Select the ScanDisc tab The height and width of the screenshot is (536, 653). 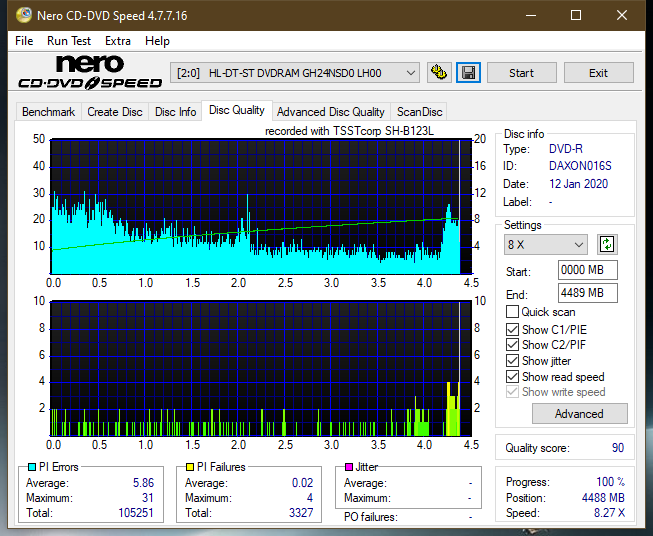pos(419,112)
